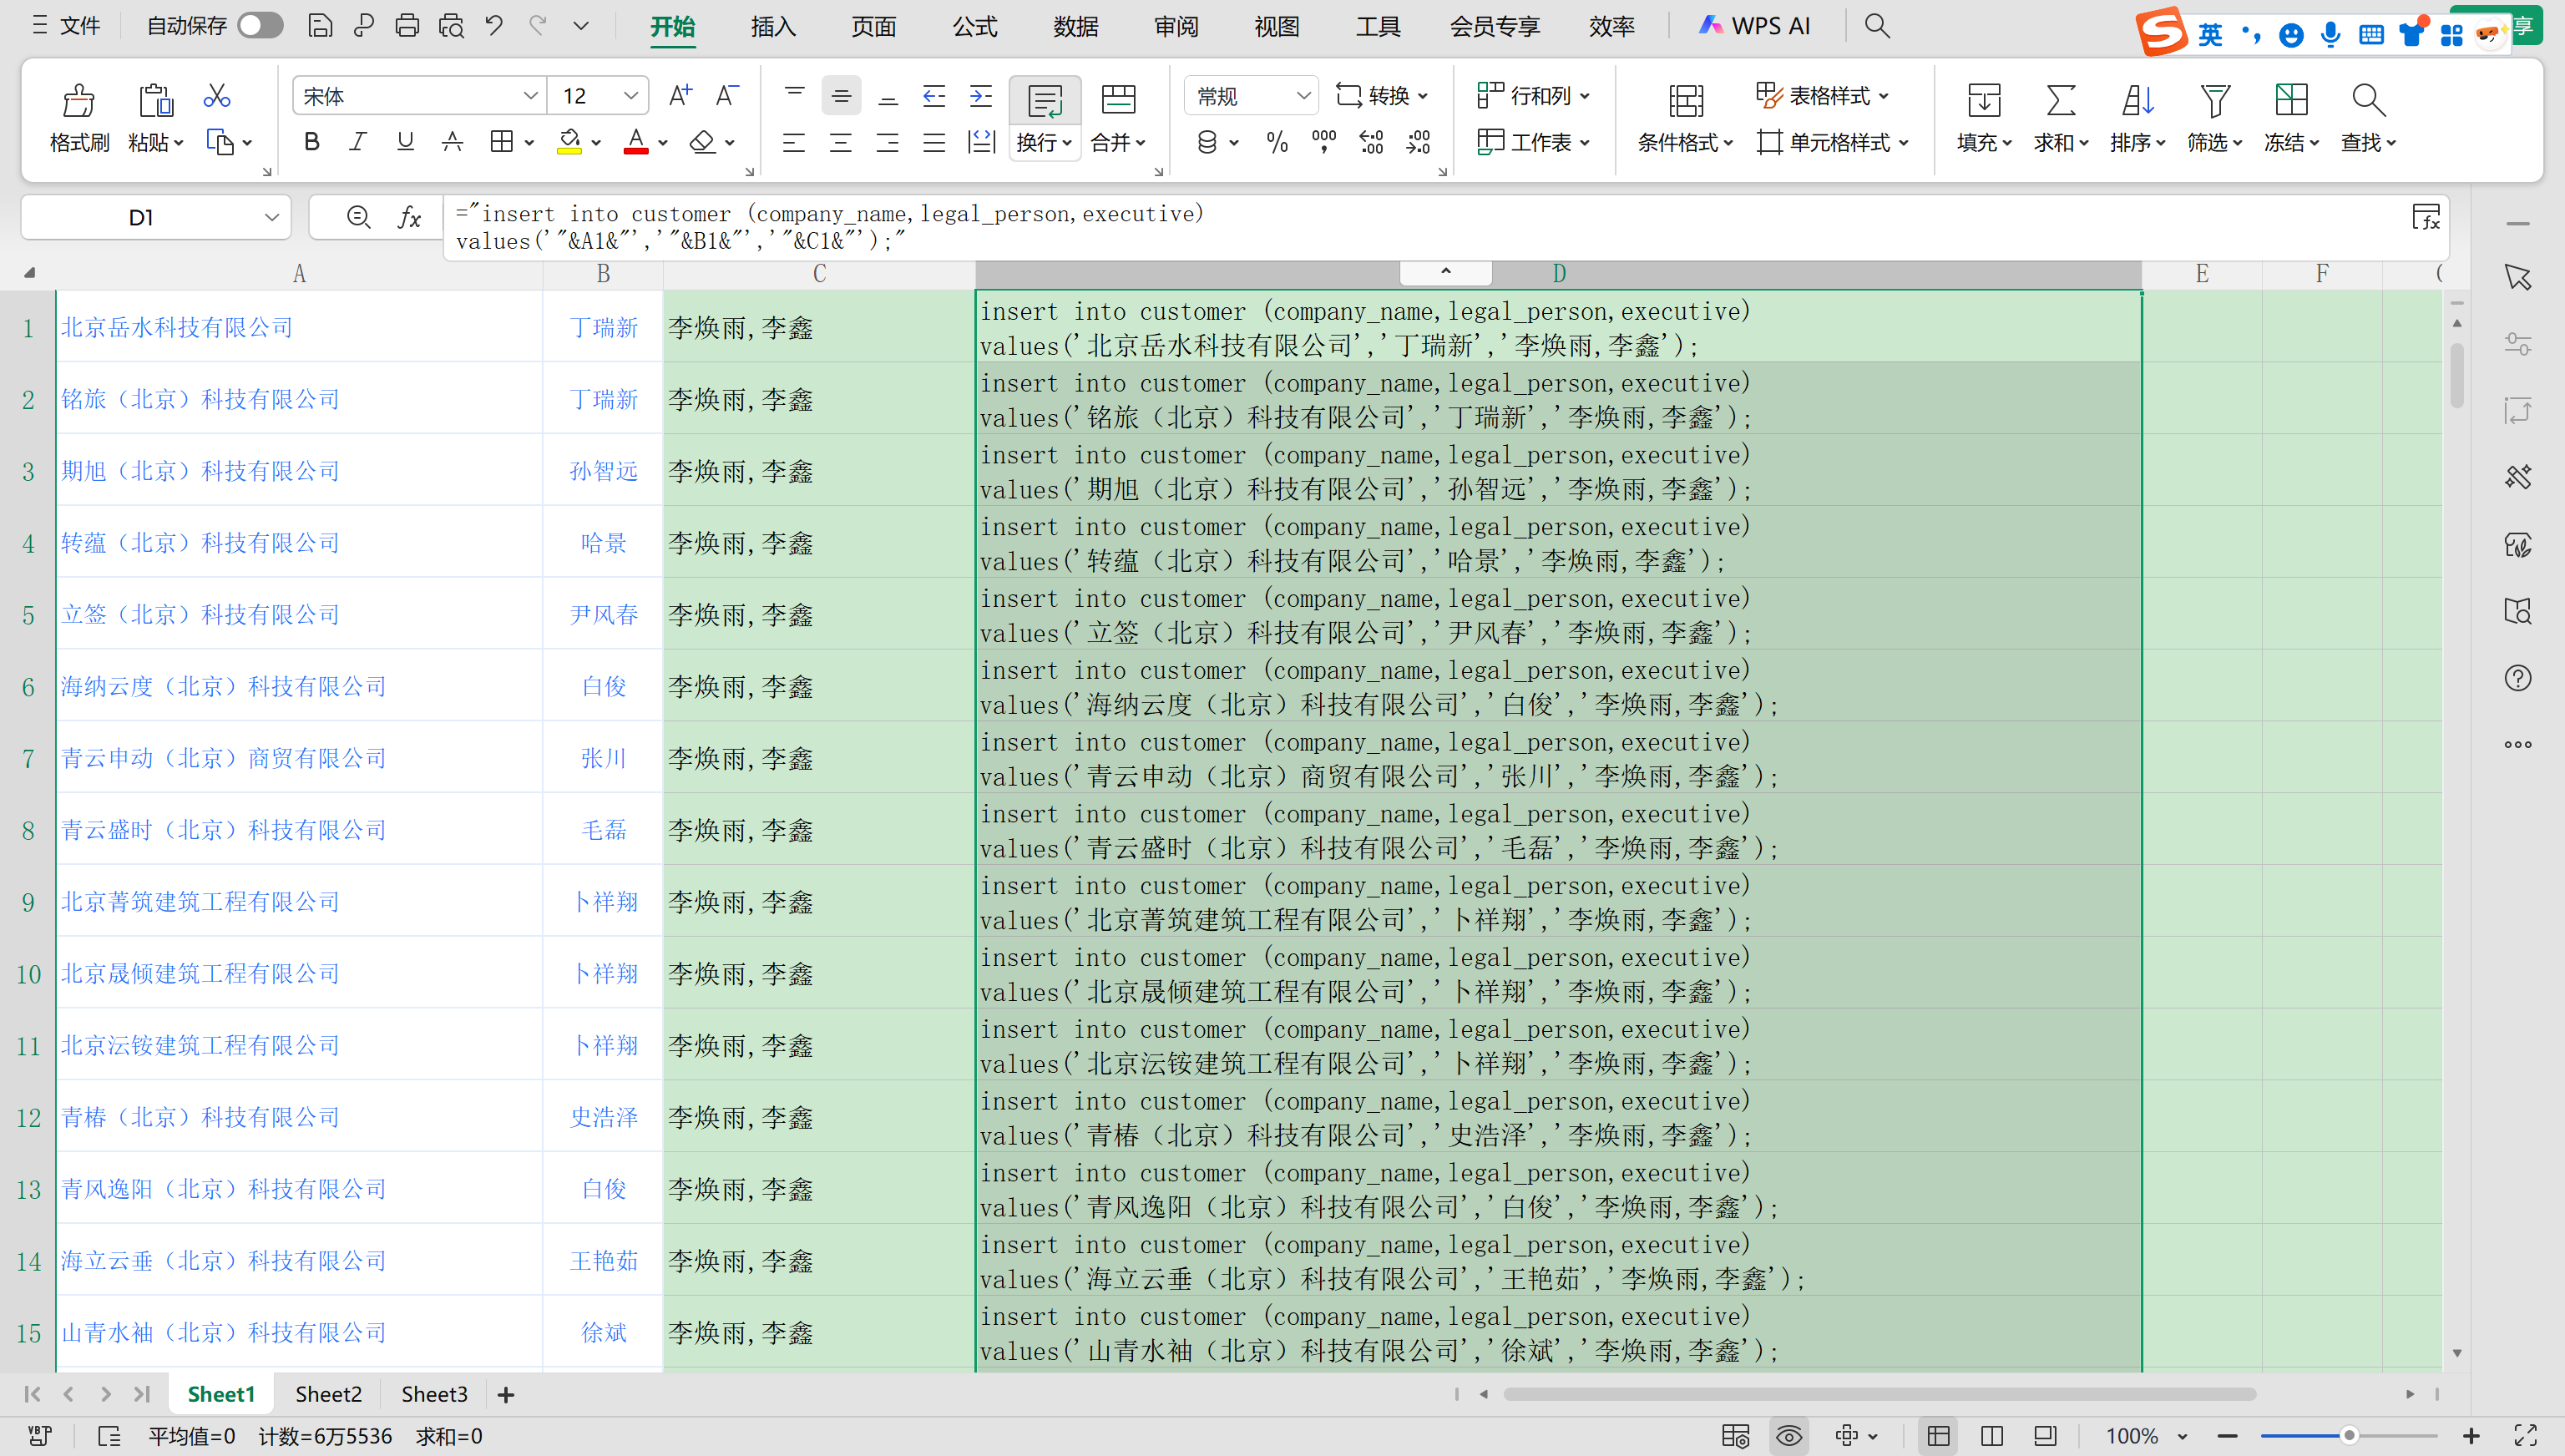Screen dimensions: 2565x1456
Task: Click the increase decimal places icon
Action: click(x=1371, y=142)
